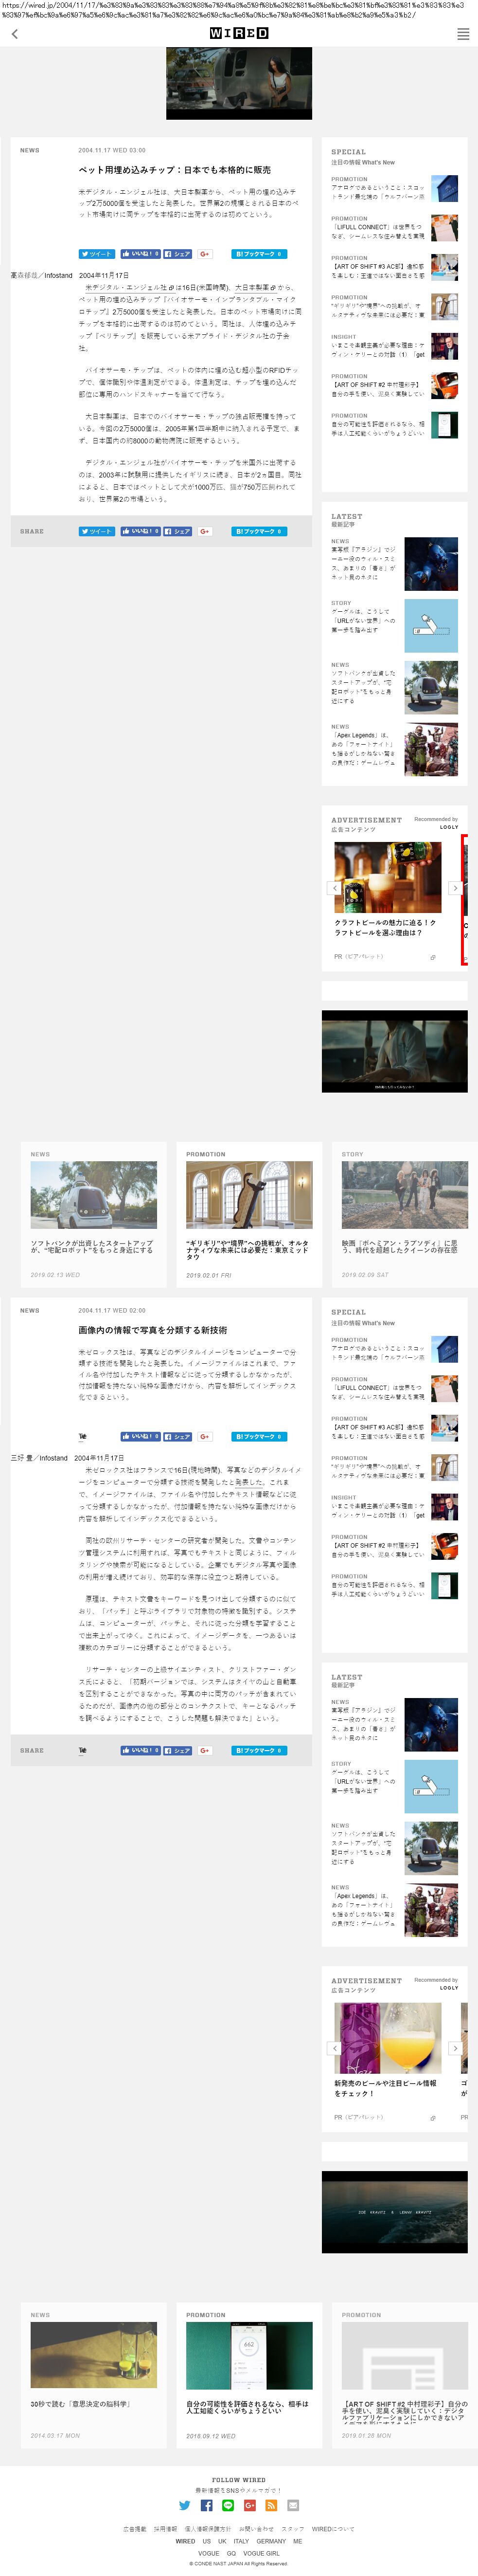This screenshot has height=2576, width=478.
Task: Show previous ad in craft beer carousel
Action: pyautogui.click(x=335, y=887)
